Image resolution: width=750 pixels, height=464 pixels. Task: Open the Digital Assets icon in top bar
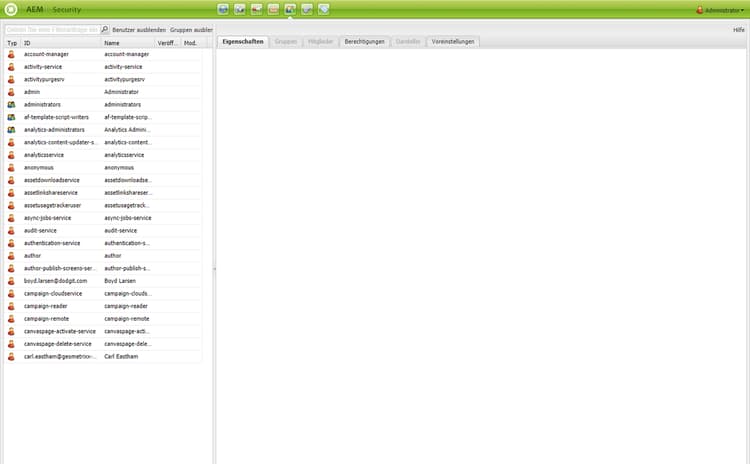click(240, 9)
